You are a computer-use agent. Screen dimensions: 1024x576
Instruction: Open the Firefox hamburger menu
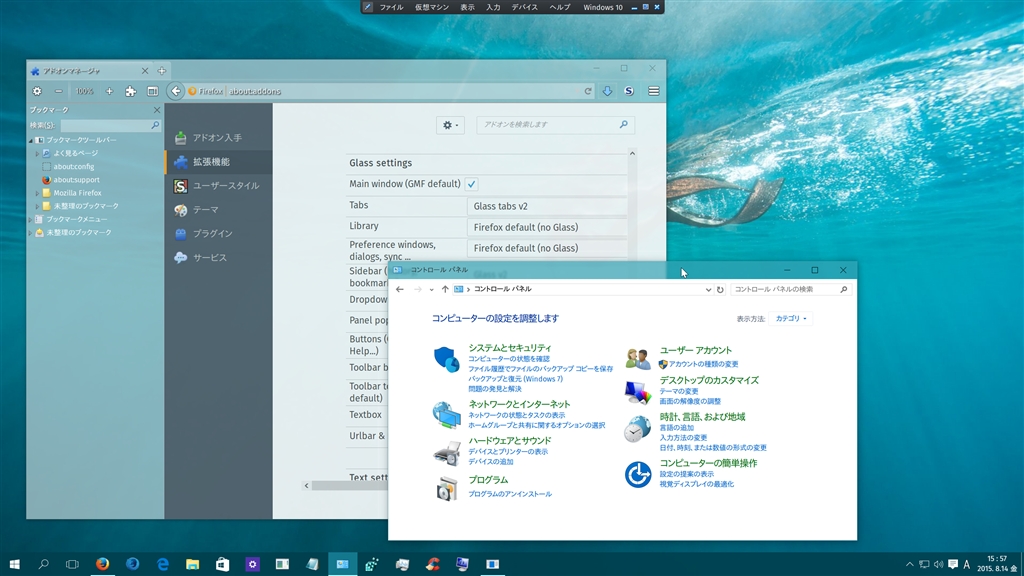click(x=654, y=91)
